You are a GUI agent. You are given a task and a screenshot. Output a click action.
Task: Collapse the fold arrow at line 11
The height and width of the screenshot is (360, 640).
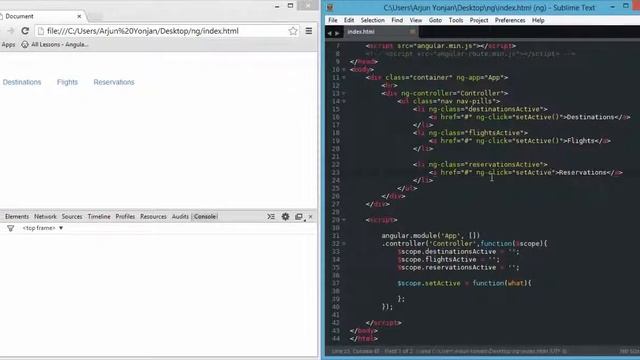(x=344, y=77)
